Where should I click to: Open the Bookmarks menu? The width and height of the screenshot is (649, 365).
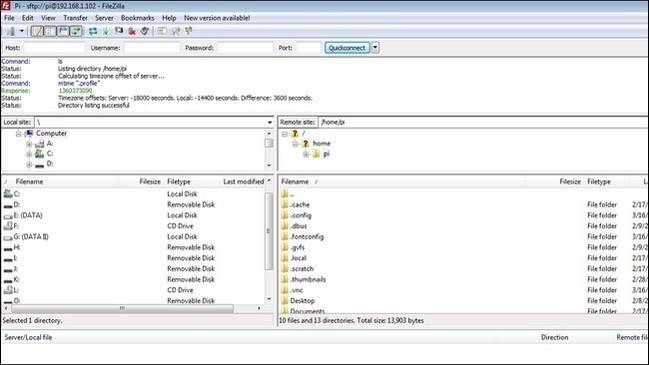(x=137, y=18)
